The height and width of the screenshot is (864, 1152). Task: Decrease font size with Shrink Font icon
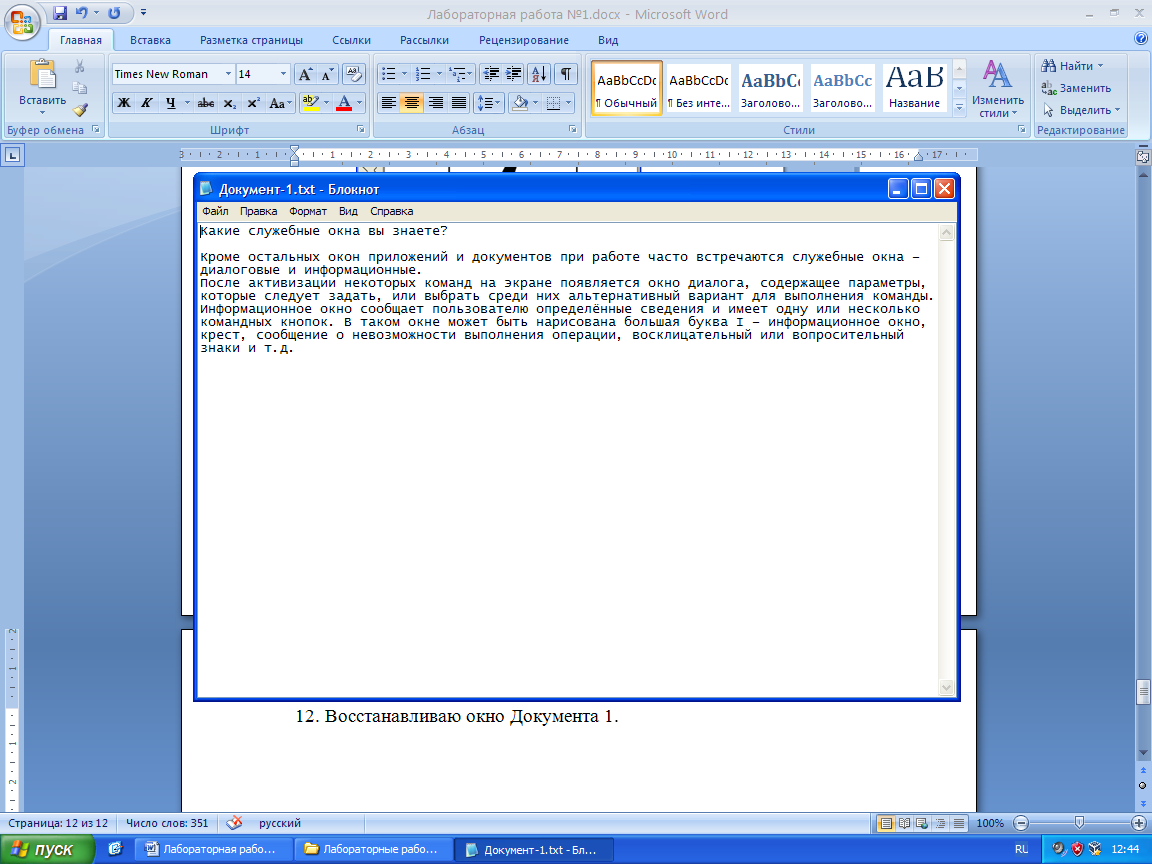tap(328, 74)
